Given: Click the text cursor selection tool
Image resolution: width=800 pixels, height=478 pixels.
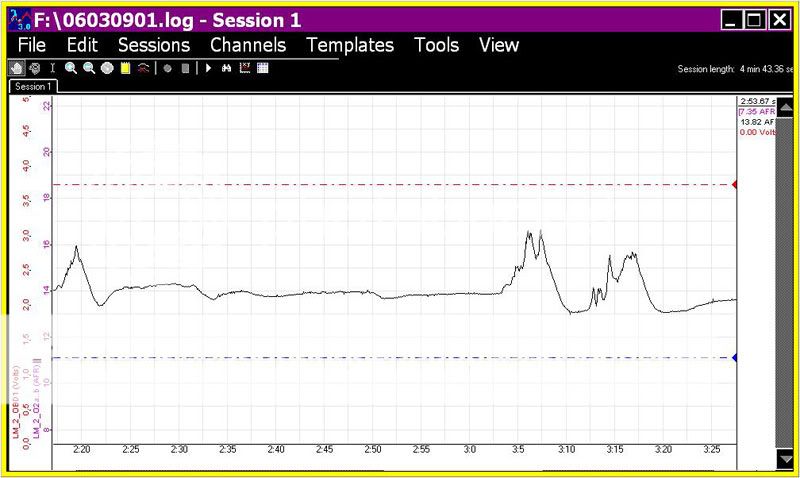Looking at the screenshot, I should coord(53,69).
